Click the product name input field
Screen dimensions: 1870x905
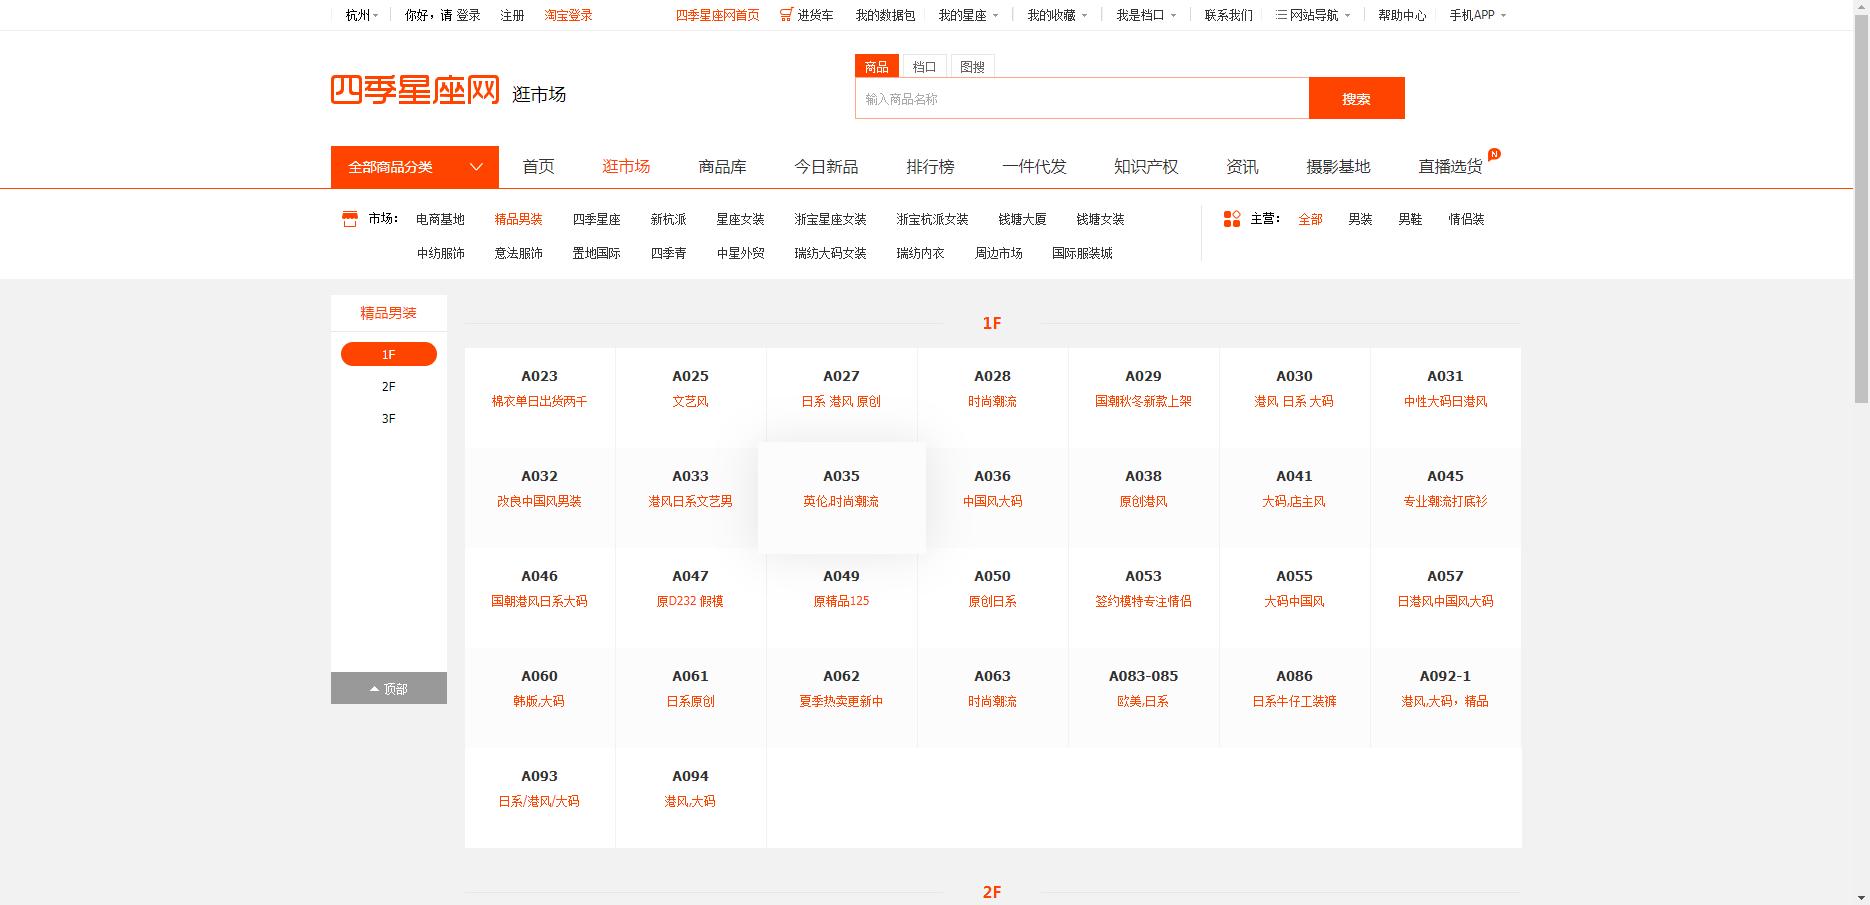click(1080, 98)
